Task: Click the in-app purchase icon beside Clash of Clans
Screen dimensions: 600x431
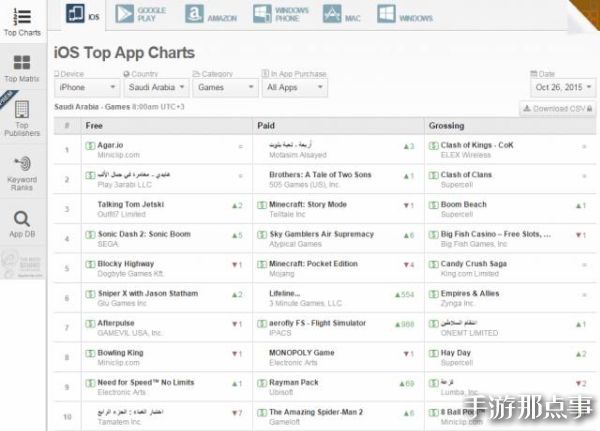Action: tap(433, 175)
